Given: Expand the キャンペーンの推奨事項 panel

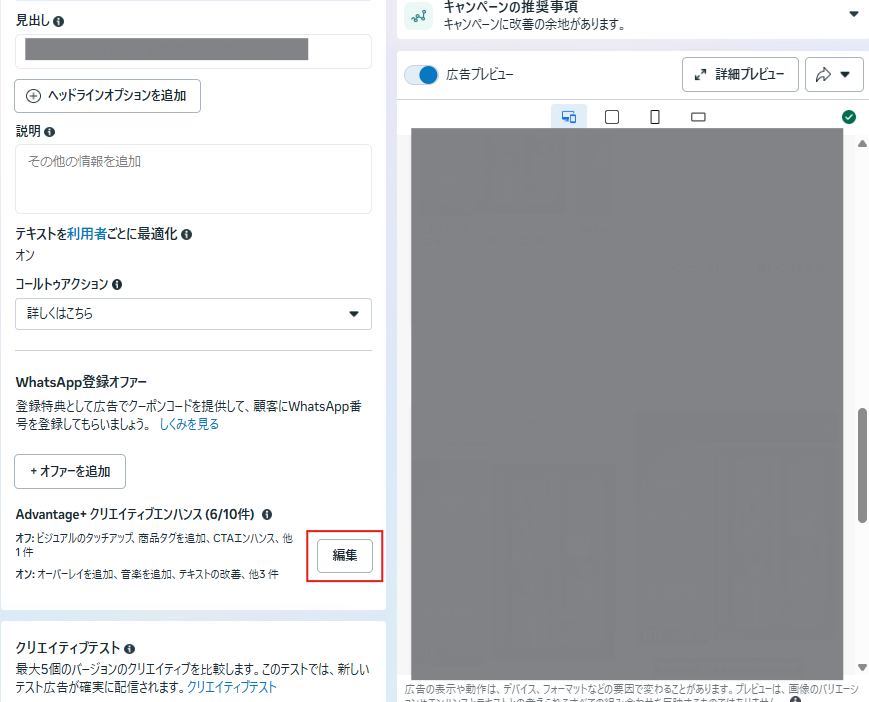Looking at the screenshot, I should pos(853,14).
